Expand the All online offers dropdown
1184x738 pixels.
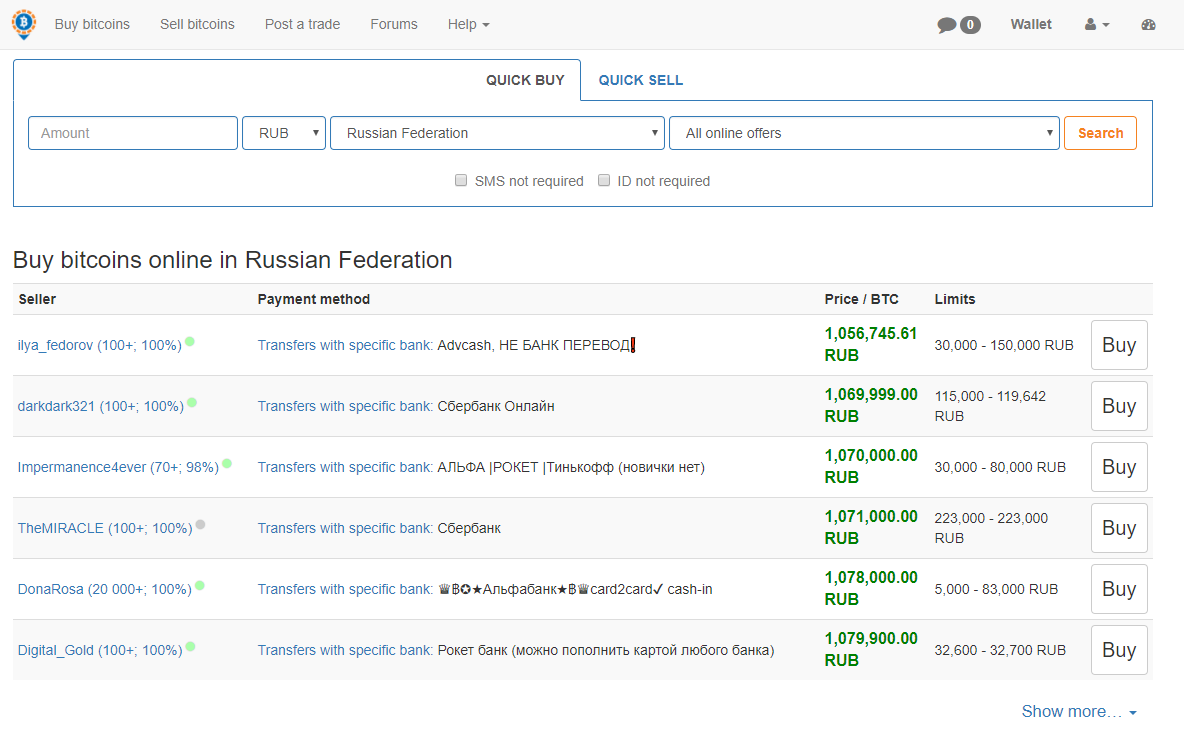point(864,133)
